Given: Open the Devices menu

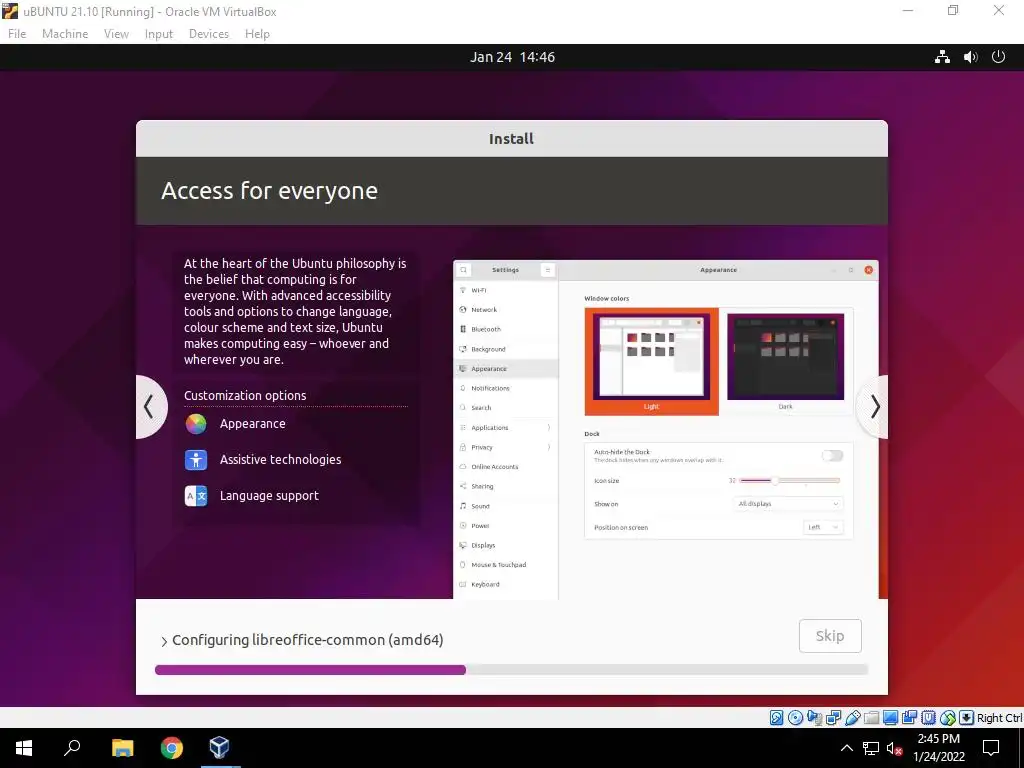Looking at the screenshot, I should [209, 34].
